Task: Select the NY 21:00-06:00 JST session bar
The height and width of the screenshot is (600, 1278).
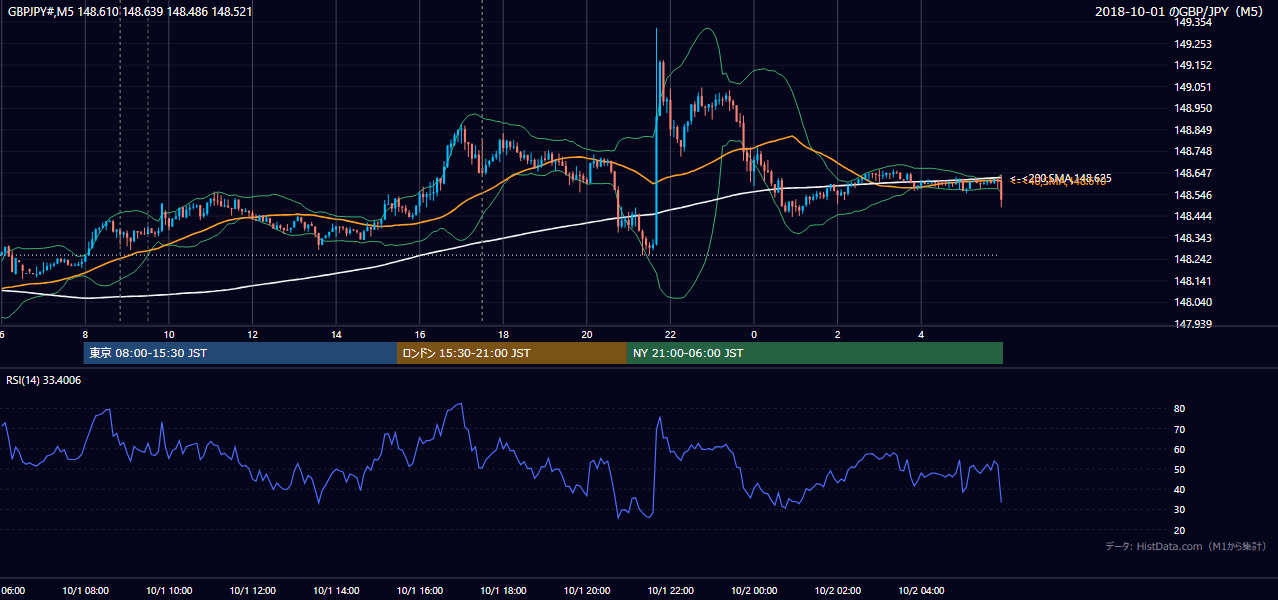Action: pos(815,353)
